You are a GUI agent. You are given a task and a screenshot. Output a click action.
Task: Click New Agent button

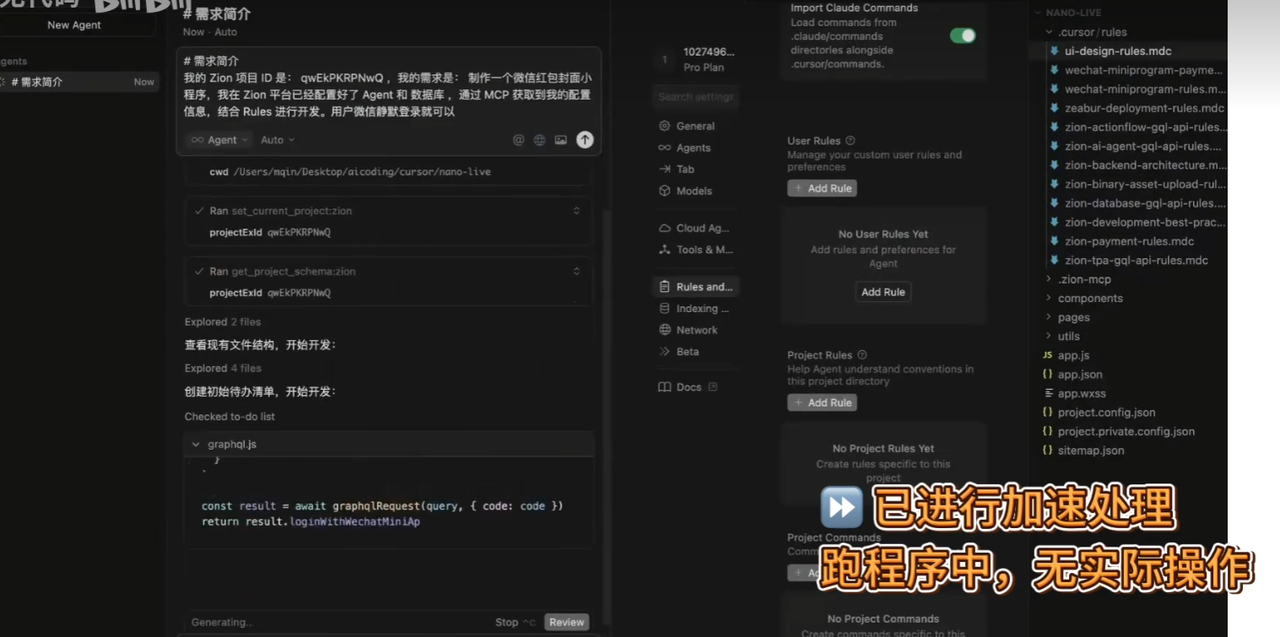click(x=74, y=25)
